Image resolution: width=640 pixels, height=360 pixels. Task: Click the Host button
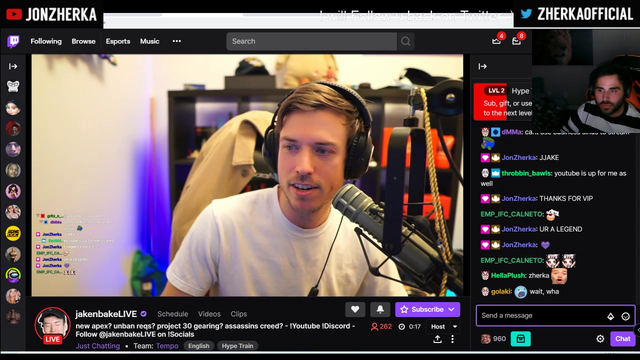click(x=438, y=327)
